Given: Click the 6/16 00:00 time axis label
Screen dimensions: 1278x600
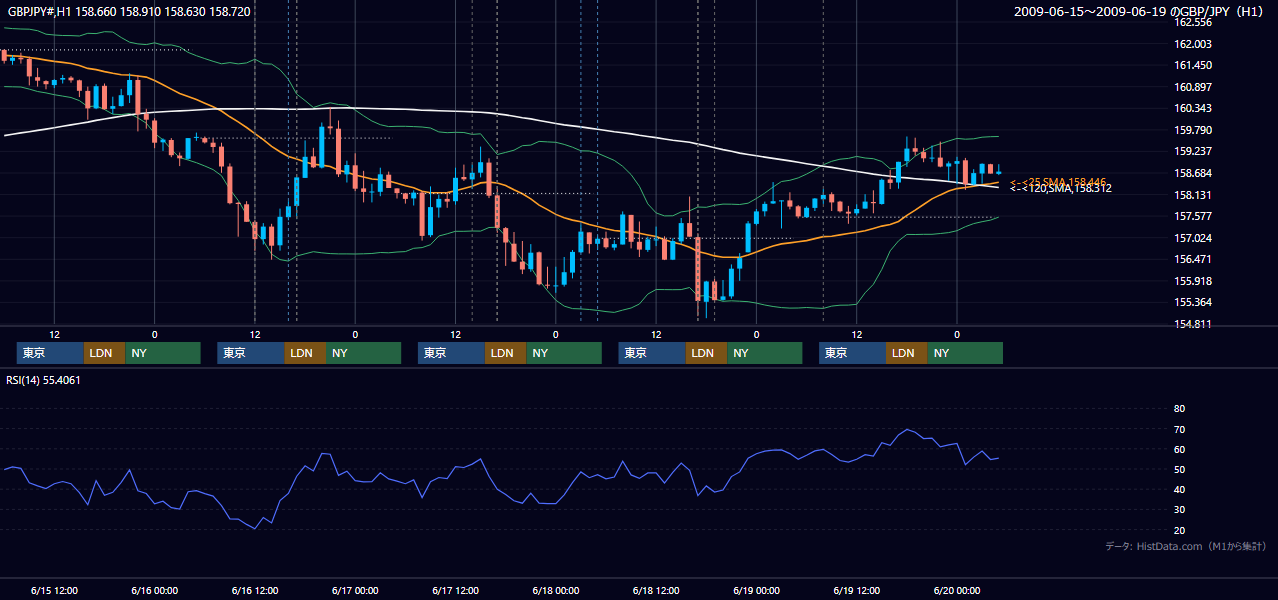Looking at the screenshot, I should point(154,590).
